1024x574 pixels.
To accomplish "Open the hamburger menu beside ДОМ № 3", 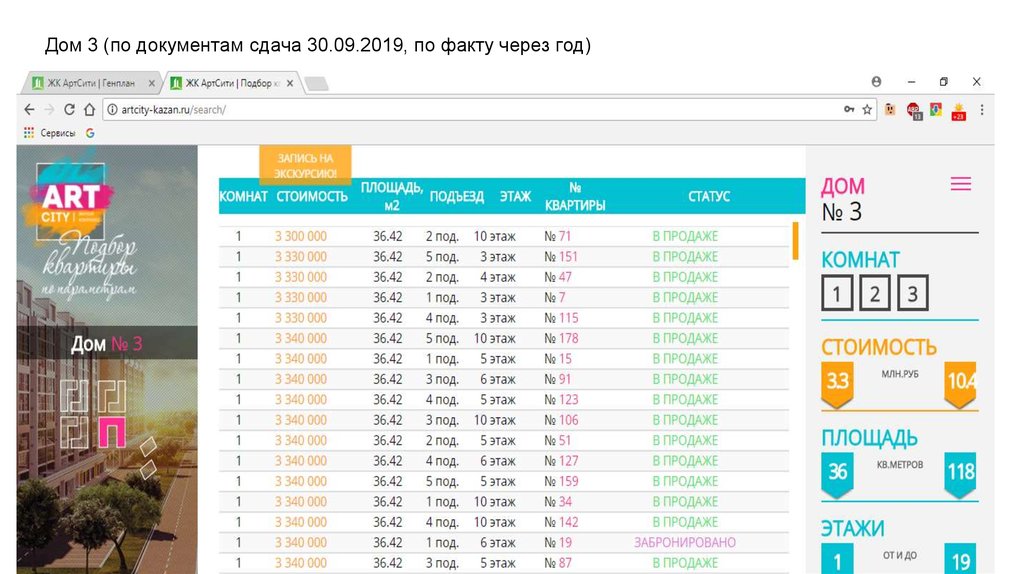I will click(x=960, y=184).
